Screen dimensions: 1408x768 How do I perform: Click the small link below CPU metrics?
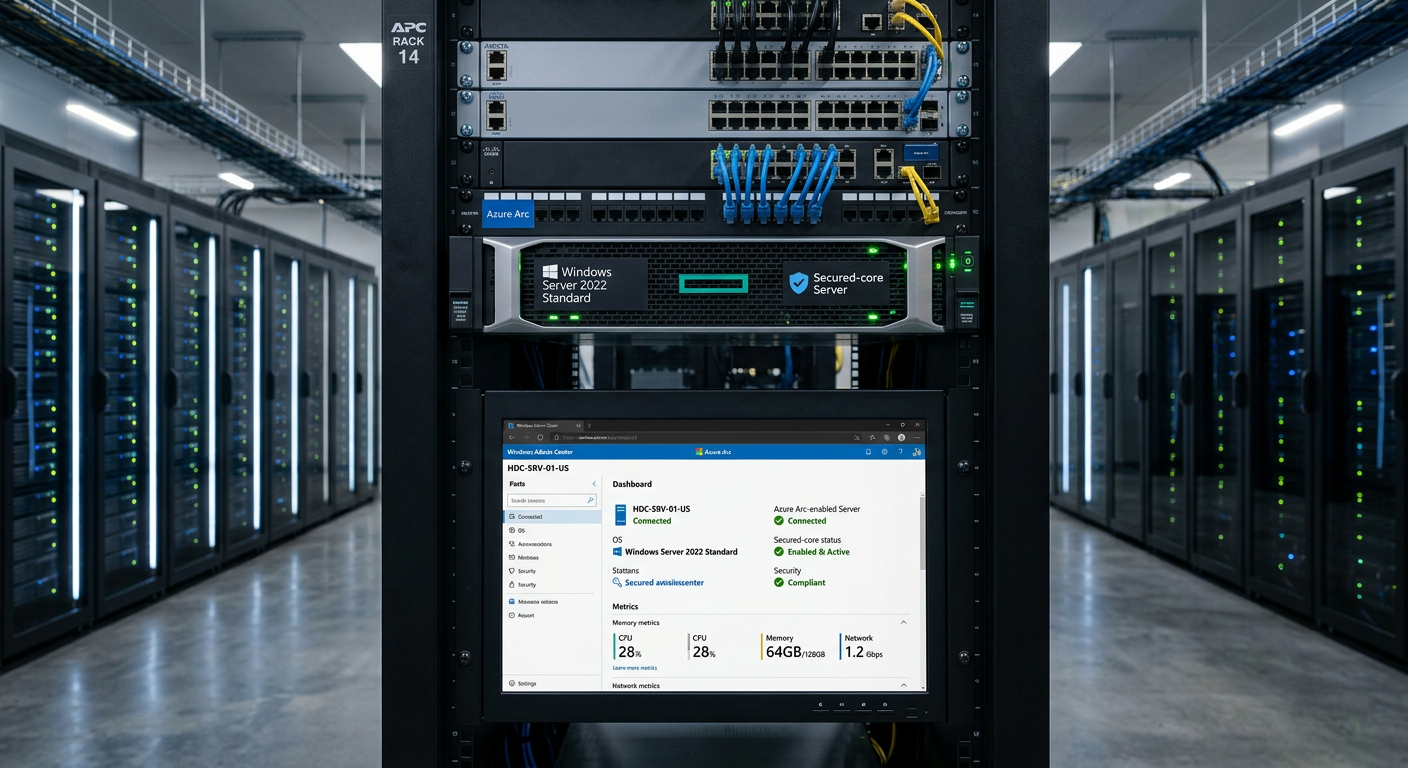click(x=635, y=668)
